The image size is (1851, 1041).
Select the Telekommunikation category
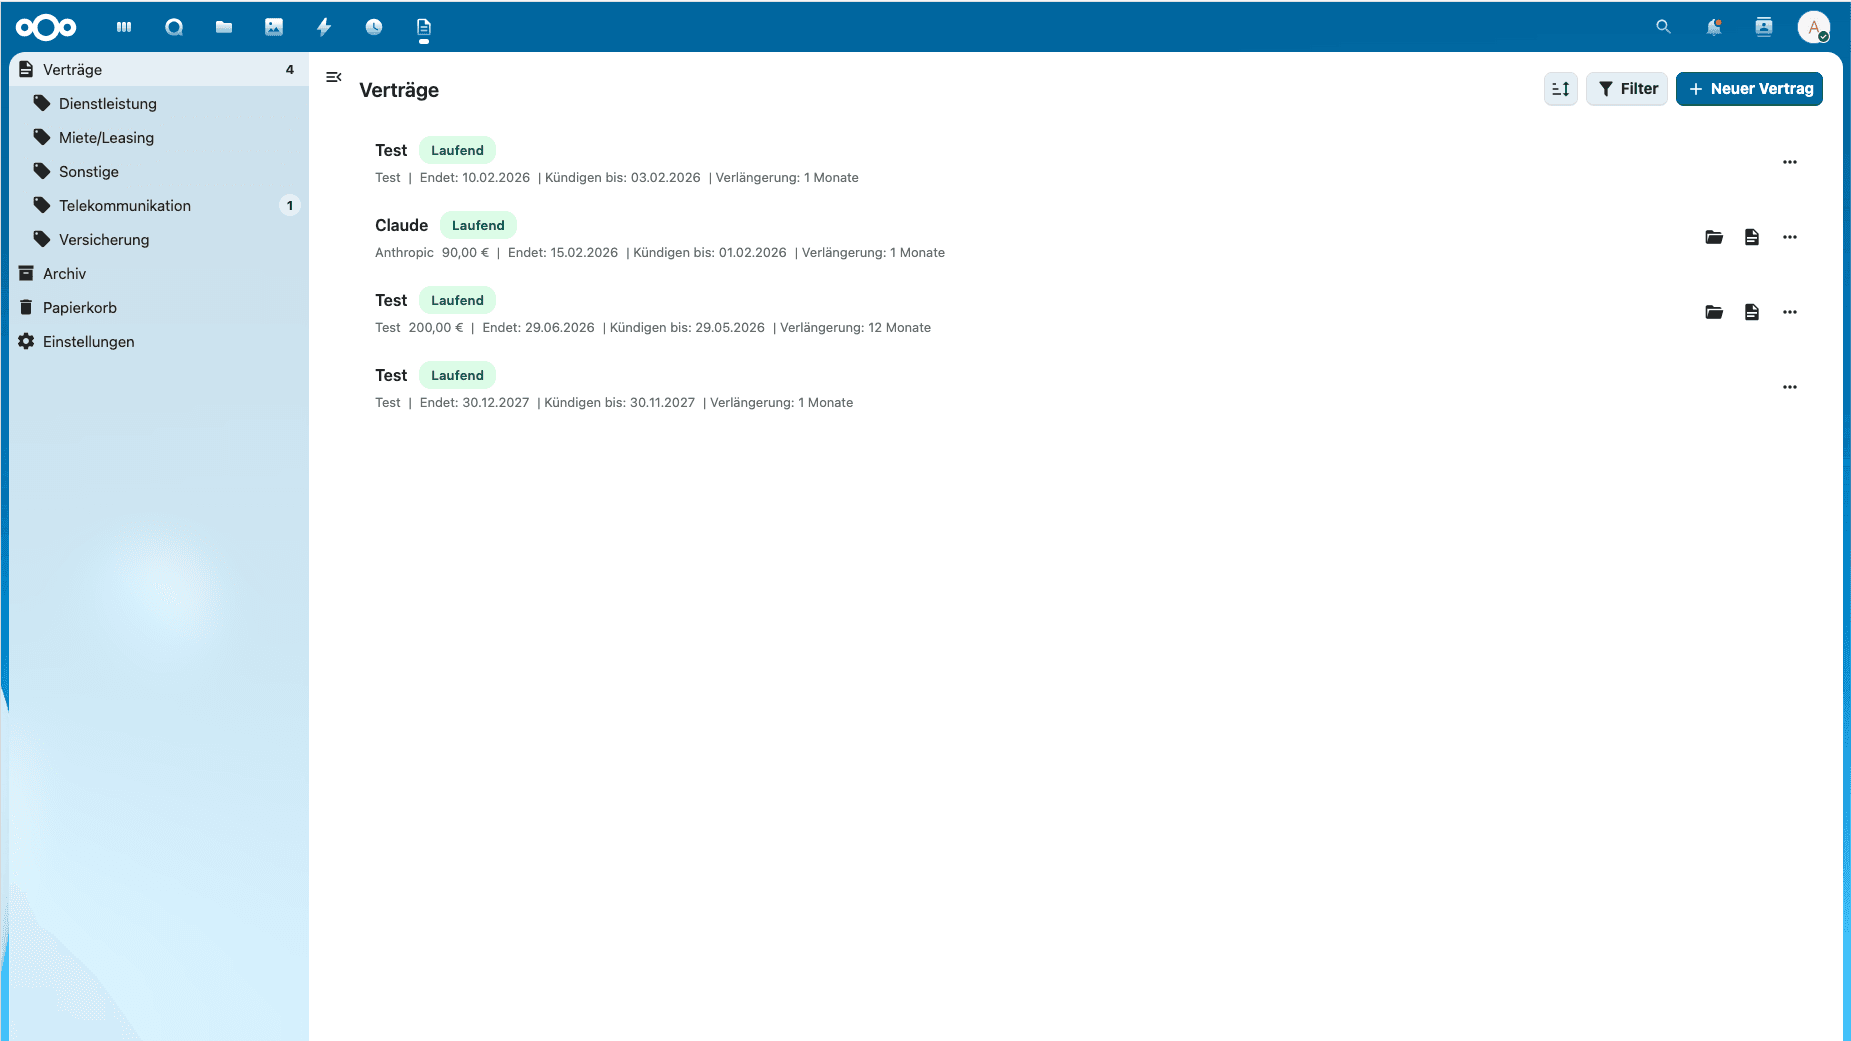[x=125, y=205]
